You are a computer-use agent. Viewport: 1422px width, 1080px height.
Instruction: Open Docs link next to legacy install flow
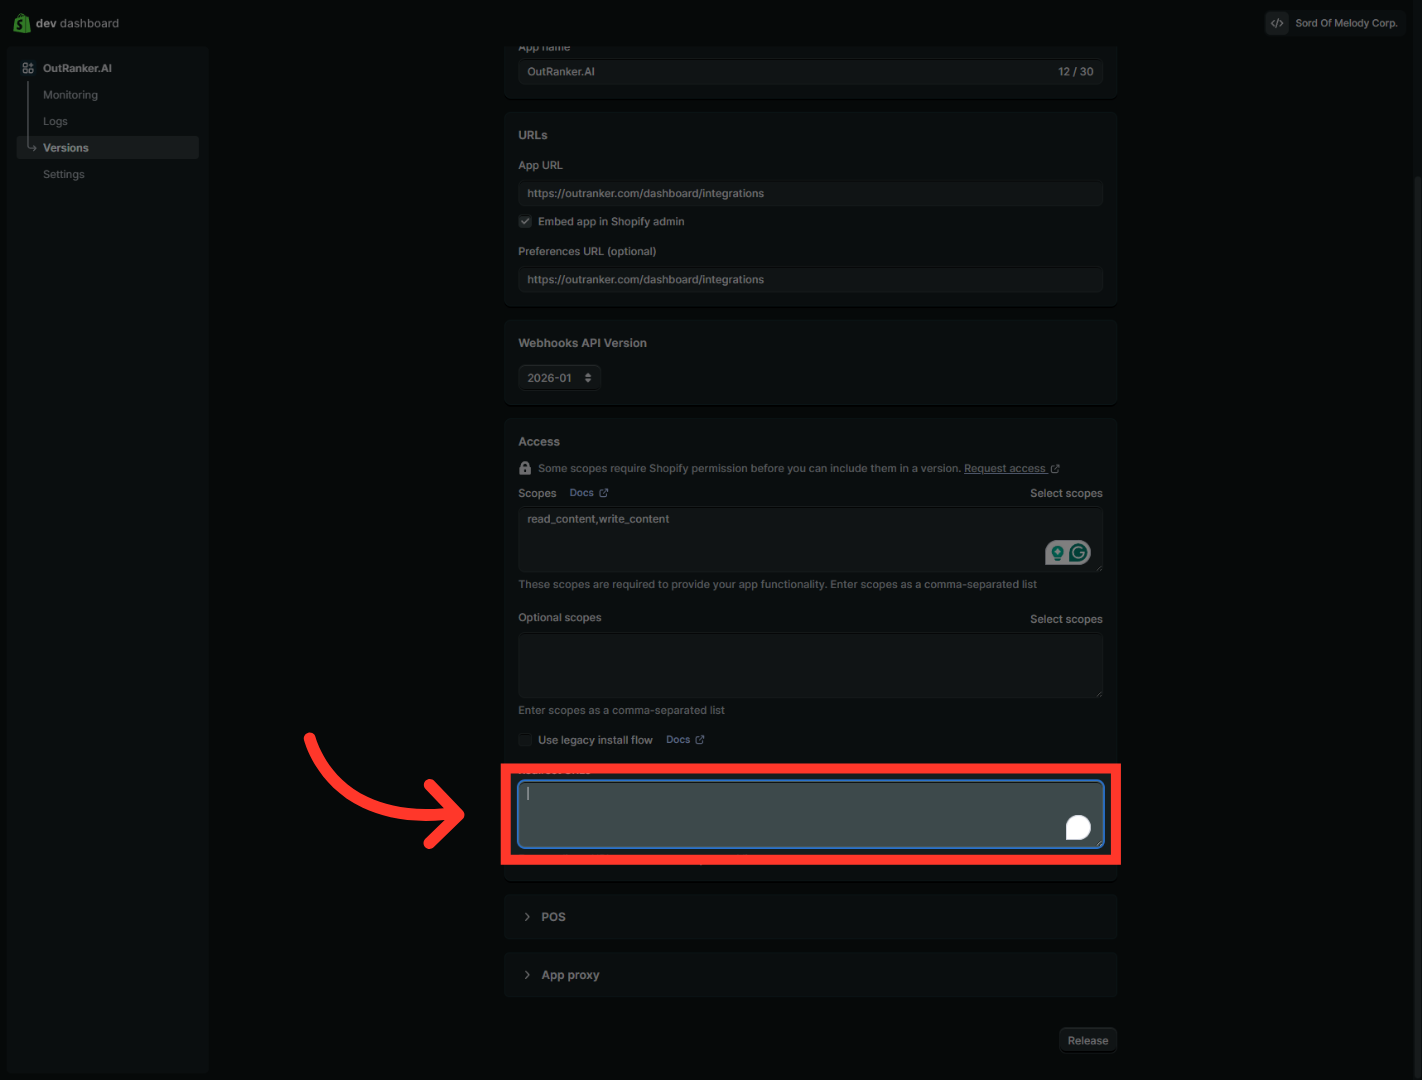point(678,740)
